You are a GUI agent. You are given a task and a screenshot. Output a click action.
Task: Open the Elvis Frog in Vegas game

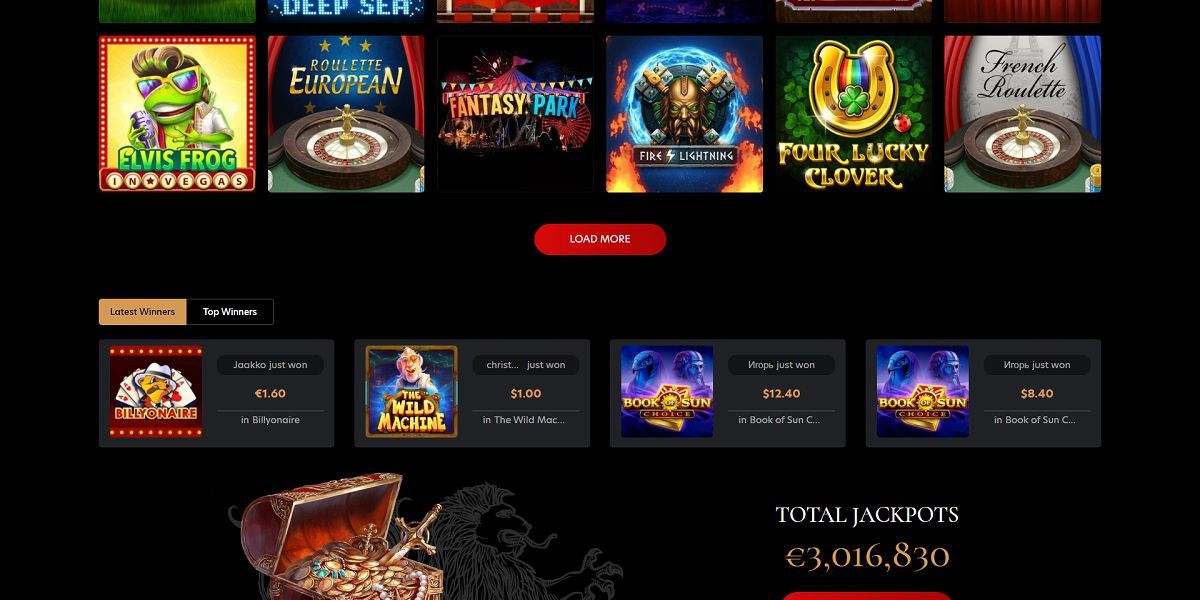coord(177,114)
